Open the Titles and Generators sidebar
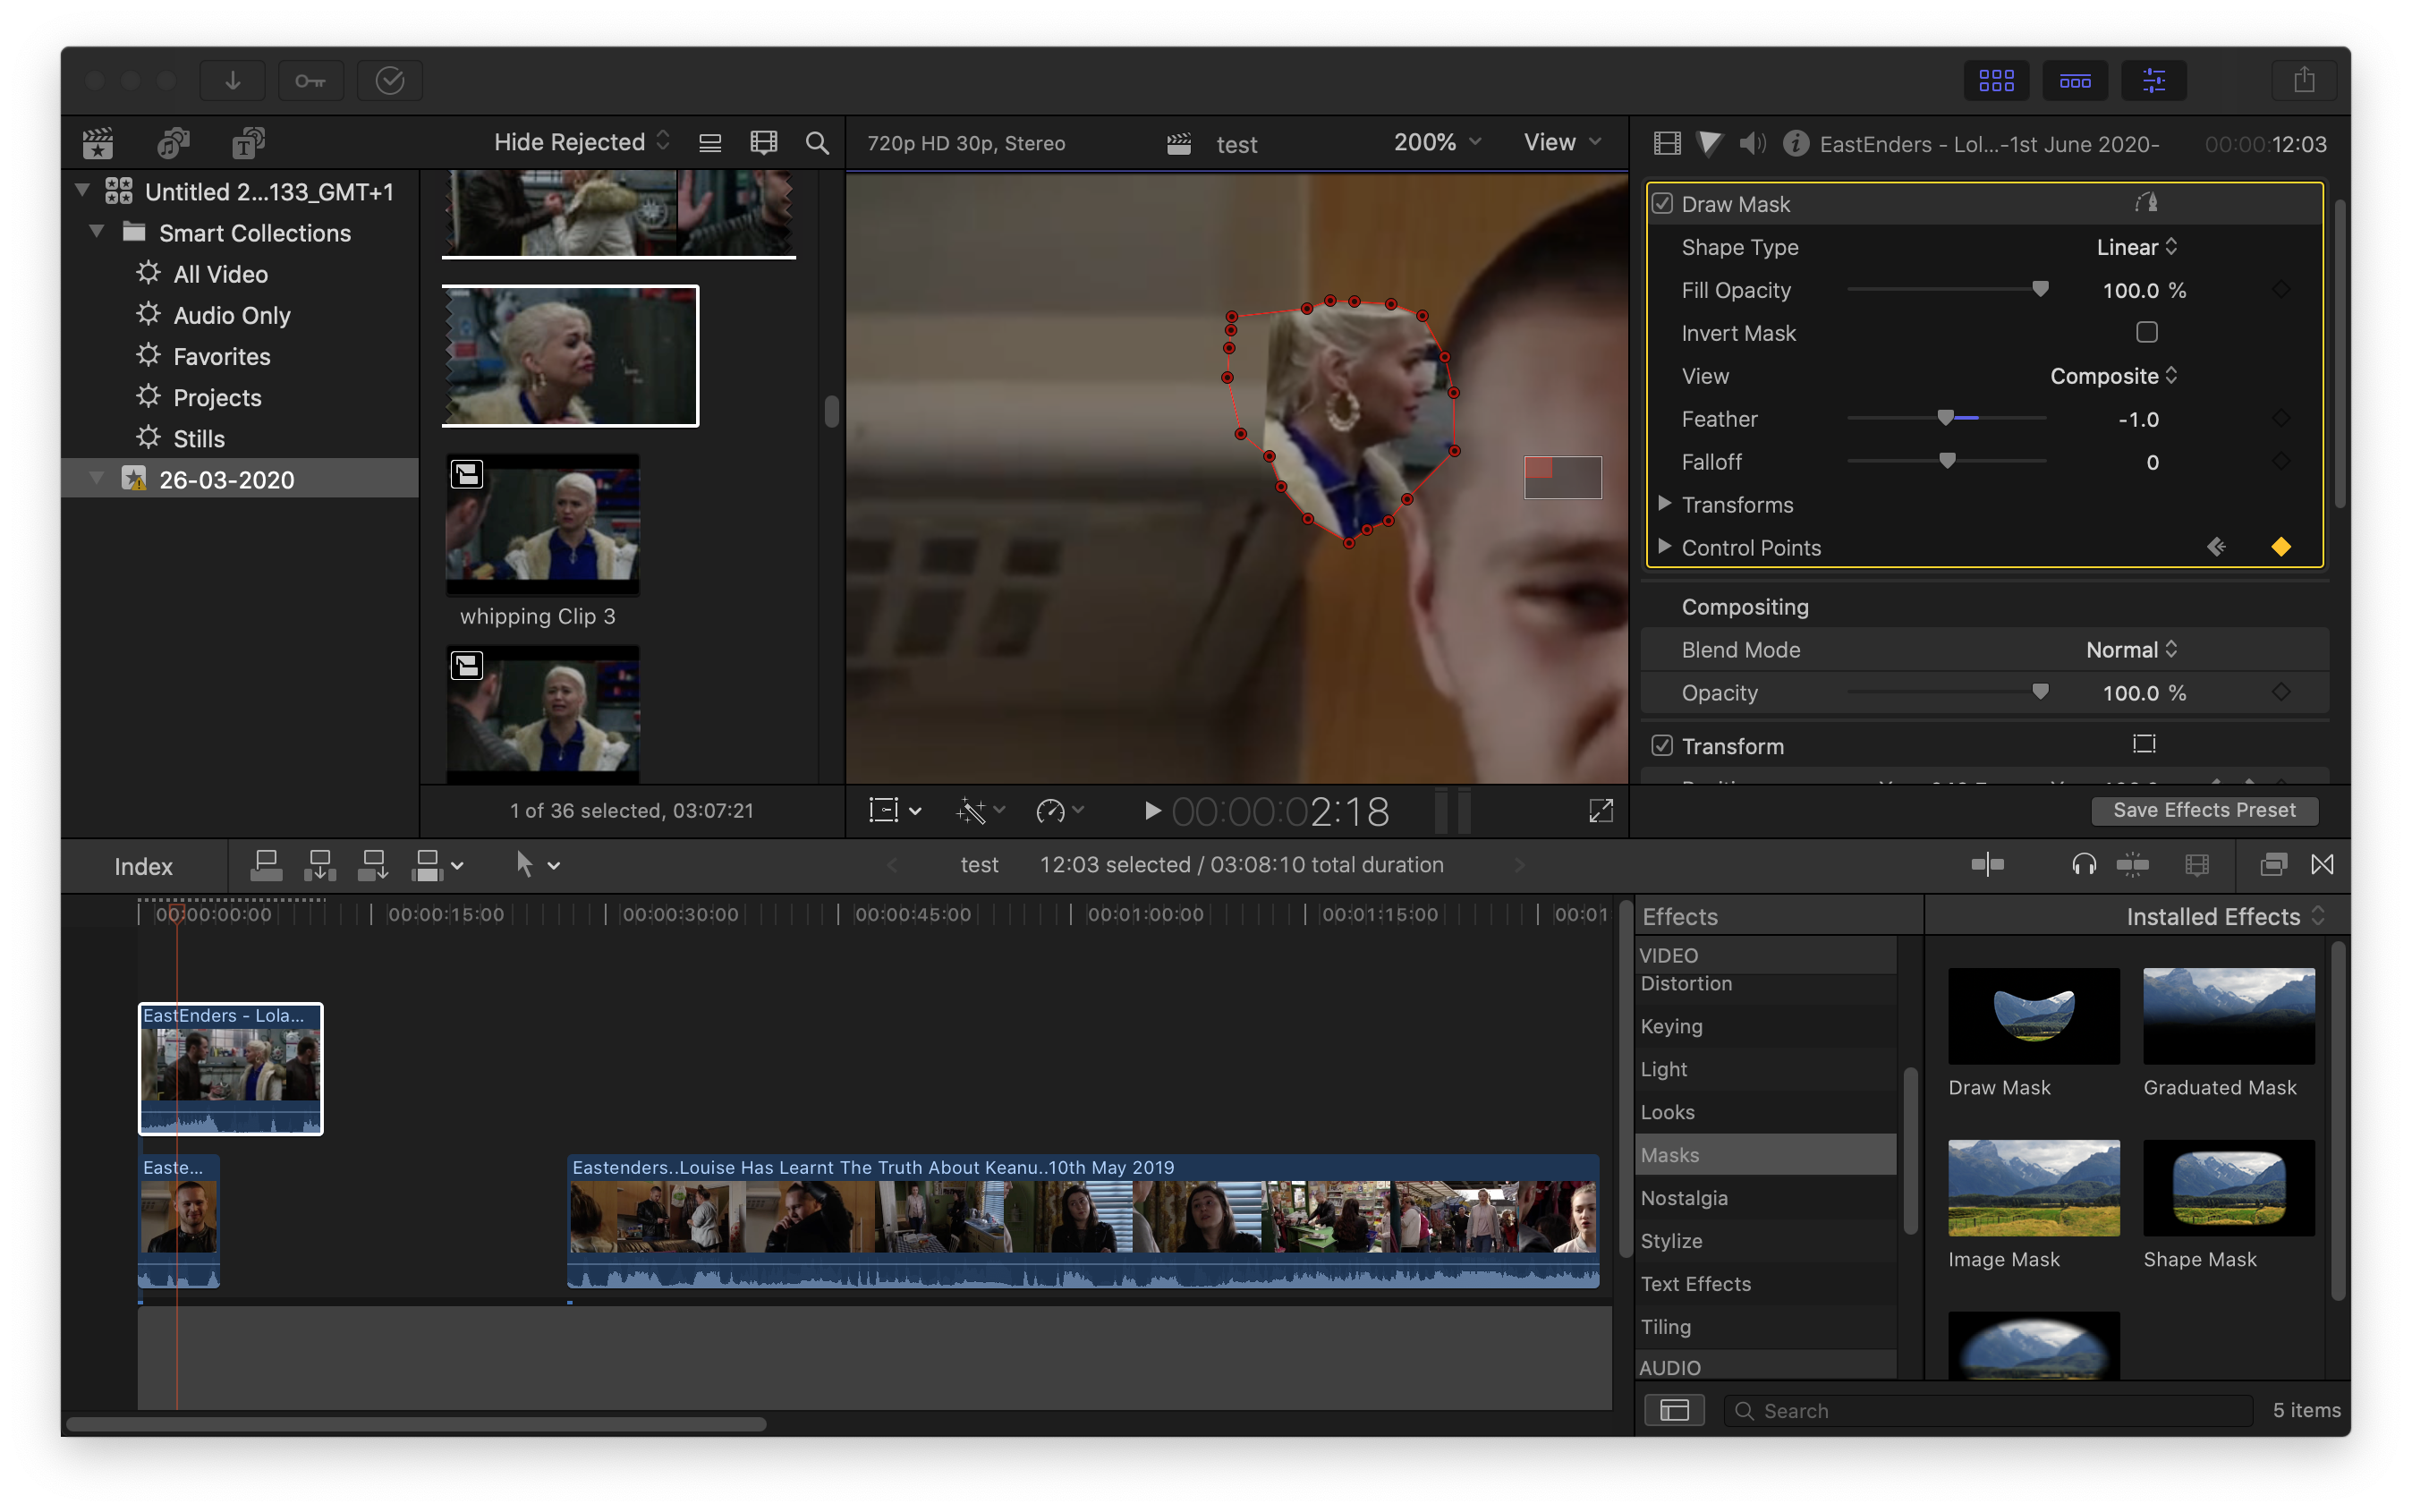 pyautogui.click(x=248, y=143)
